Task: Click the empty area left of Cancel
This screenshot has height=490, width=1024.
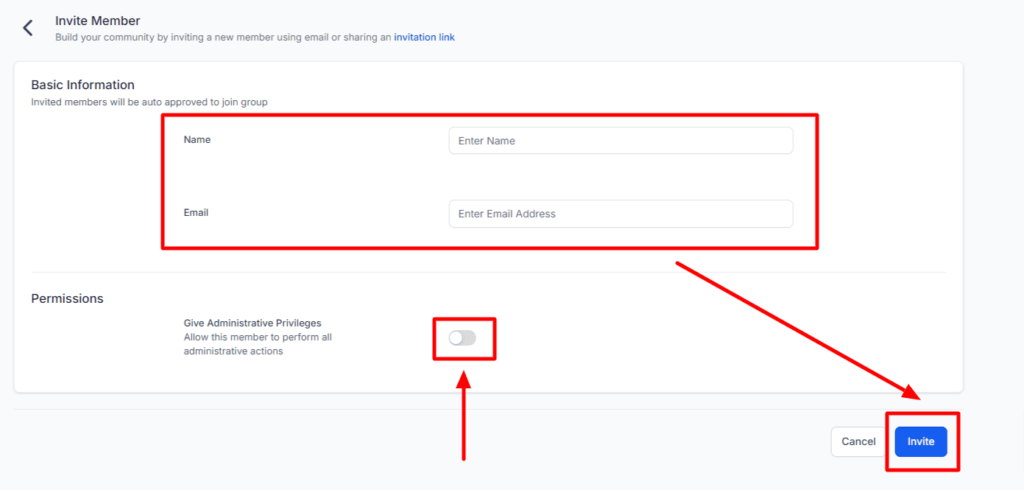Action: [500, 441]
